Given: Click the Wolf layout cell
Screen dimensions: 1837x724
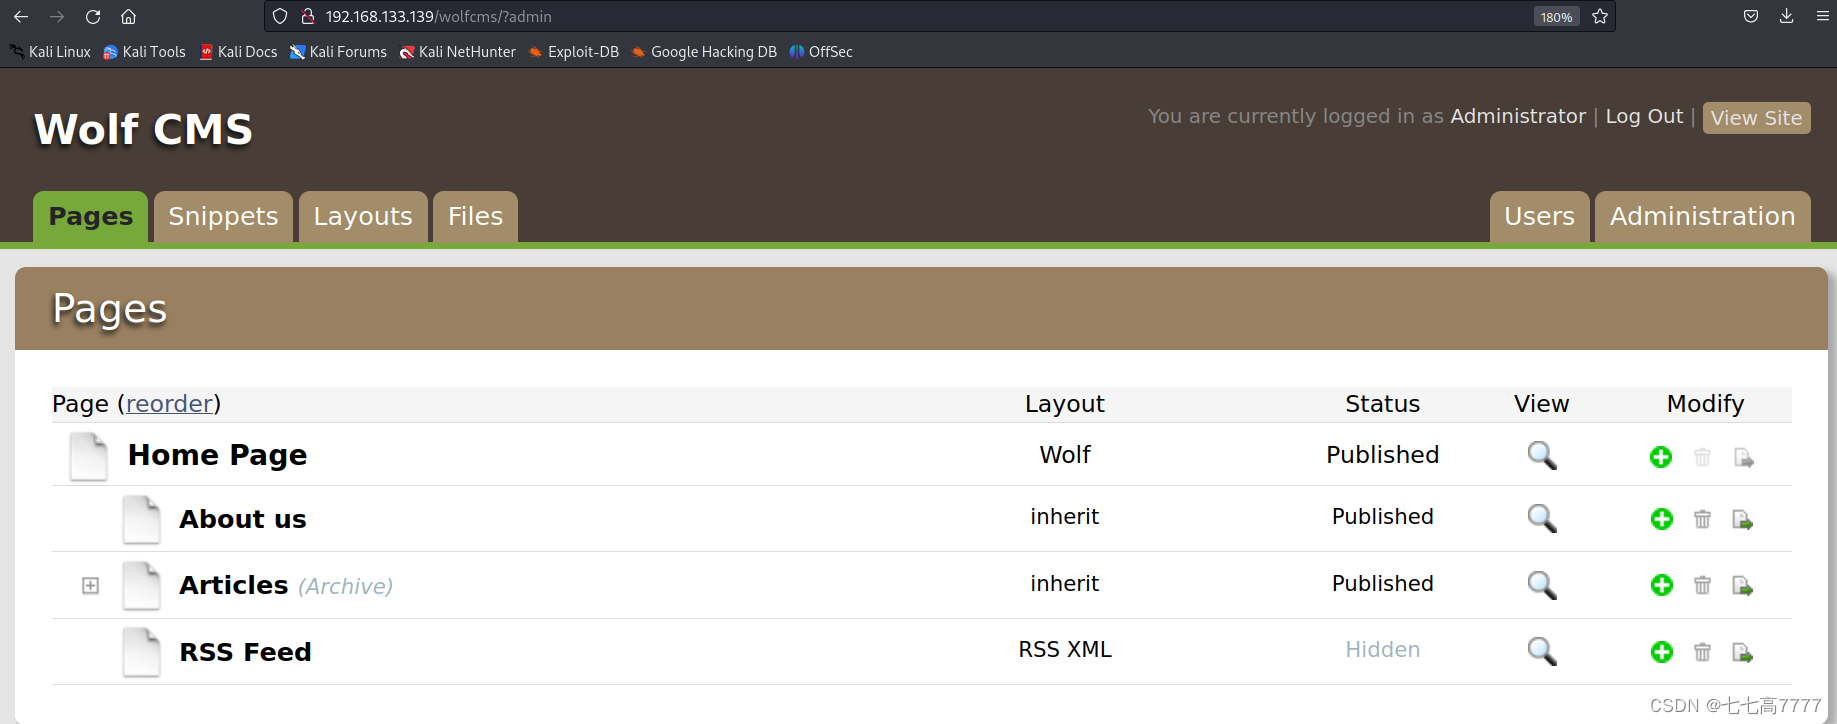Looking at the screenshot, I should point(1065,455).
